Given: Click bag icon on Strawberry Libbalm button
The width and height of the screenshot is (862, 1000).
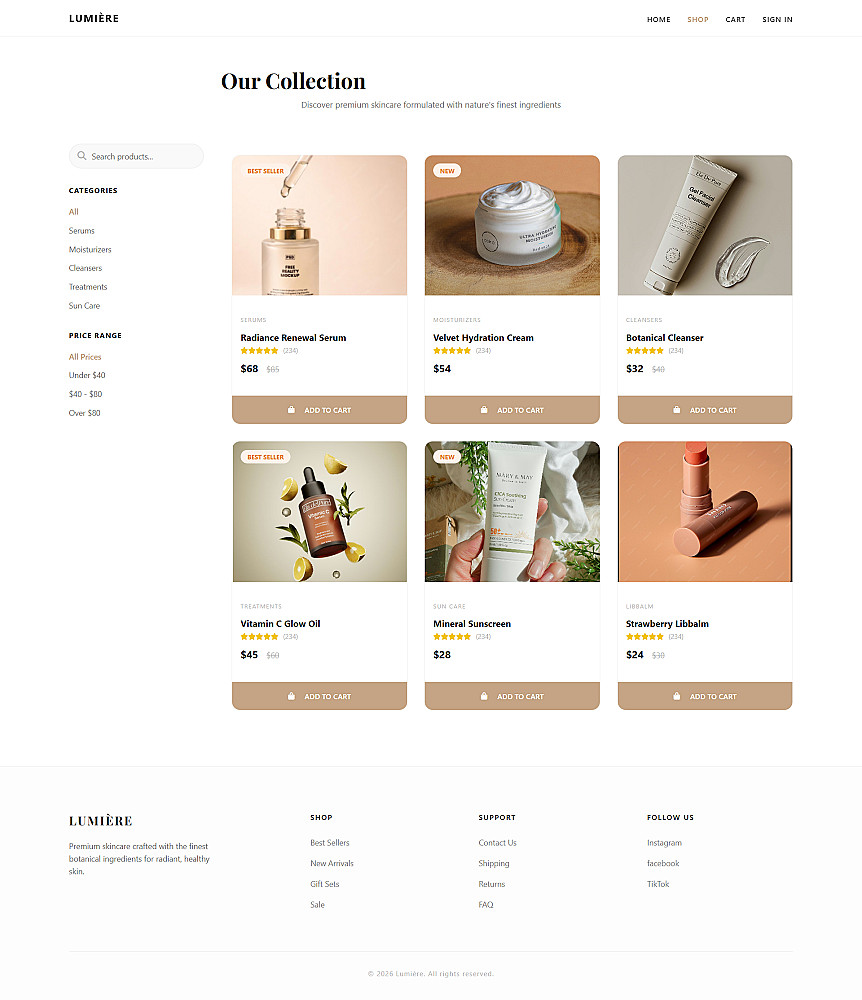Looking at the screenshot, I should point(676,696).
